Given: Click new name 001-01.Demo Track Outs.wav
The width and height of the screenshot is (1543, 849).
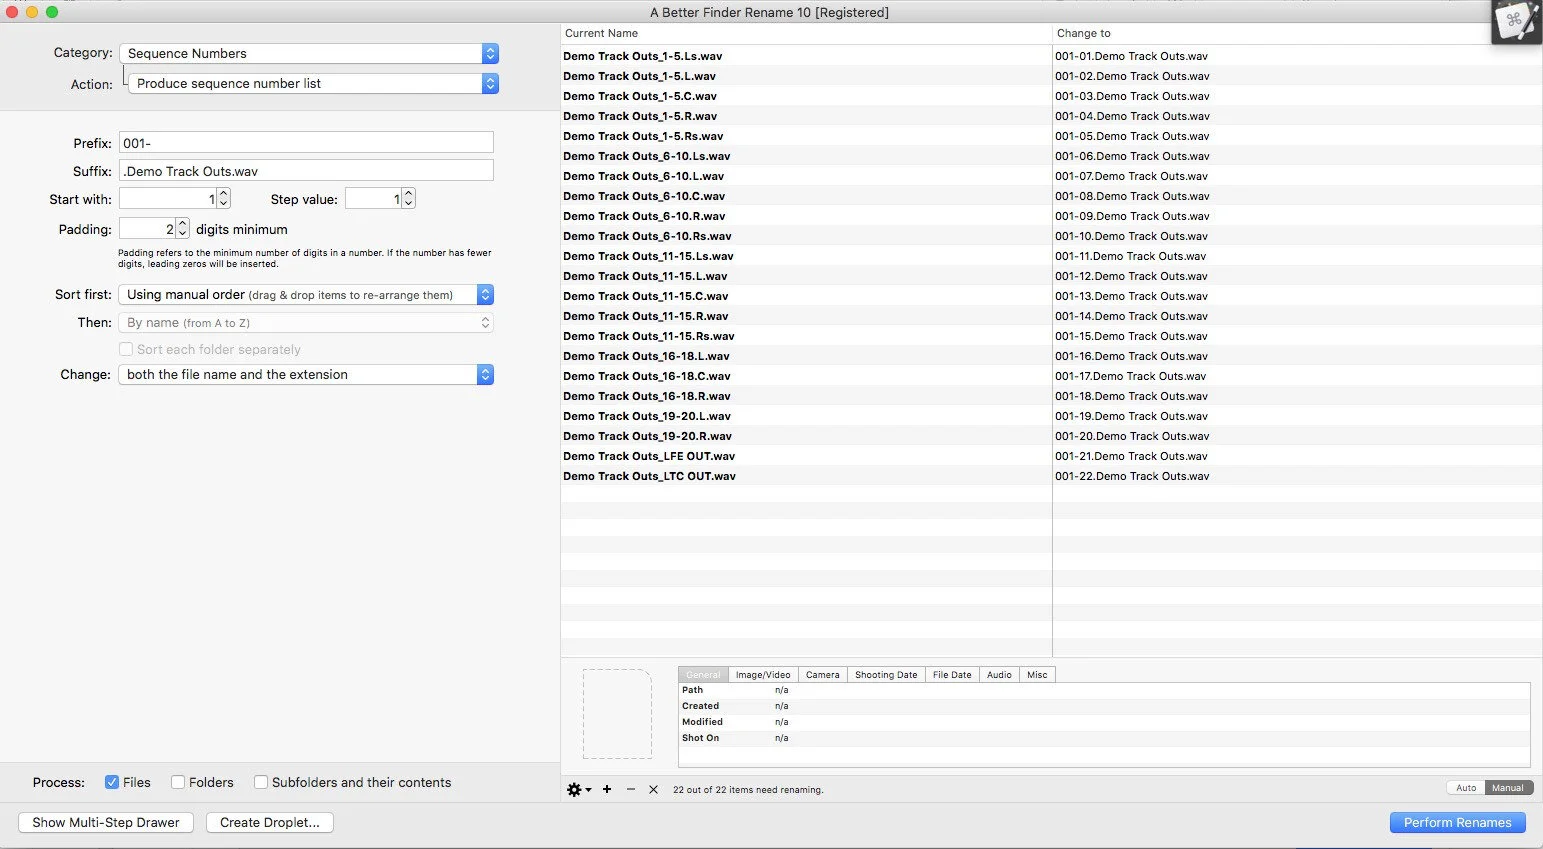Looking at the screenshot, I should coord(1131,56).
